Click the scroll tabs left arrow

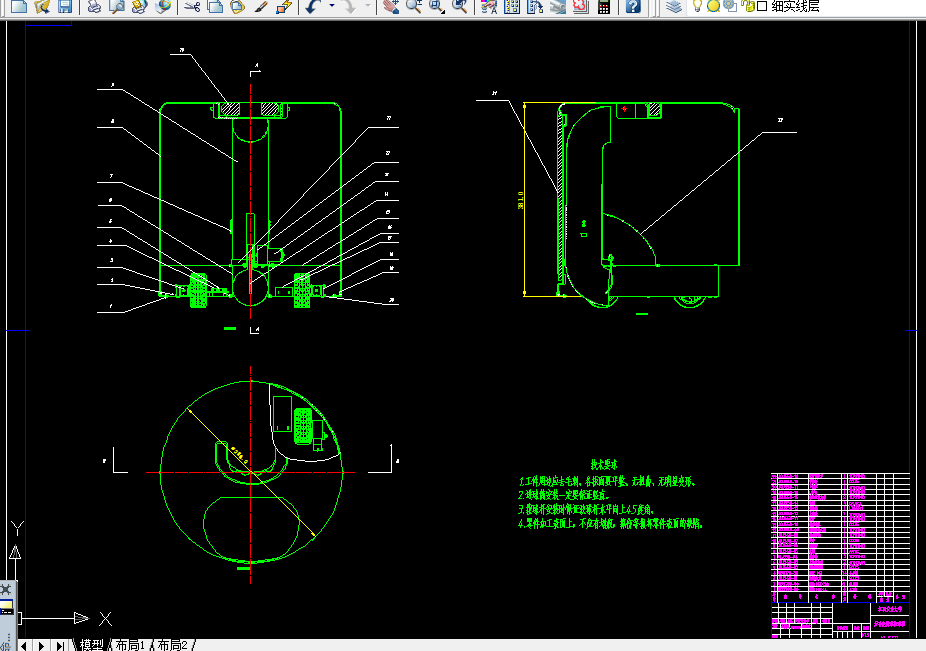[24, 646]
